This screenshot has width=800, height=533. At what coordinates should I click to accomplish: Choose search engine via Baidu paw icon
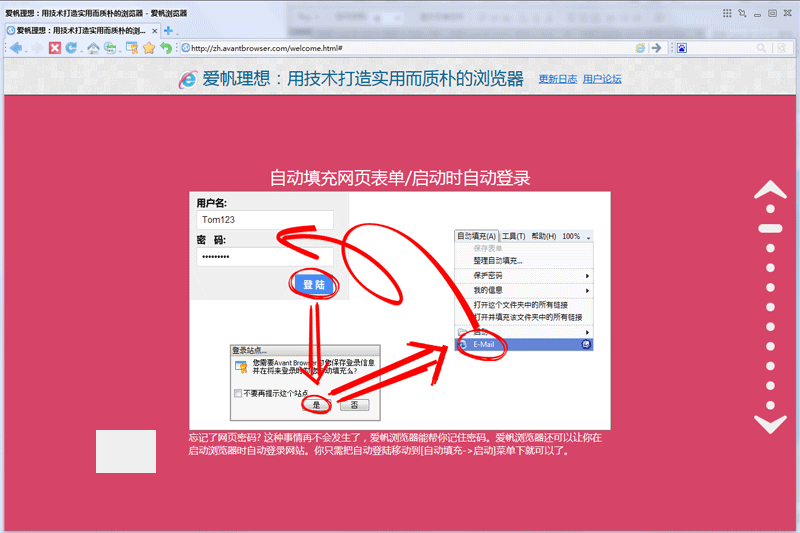pos(682,48)
